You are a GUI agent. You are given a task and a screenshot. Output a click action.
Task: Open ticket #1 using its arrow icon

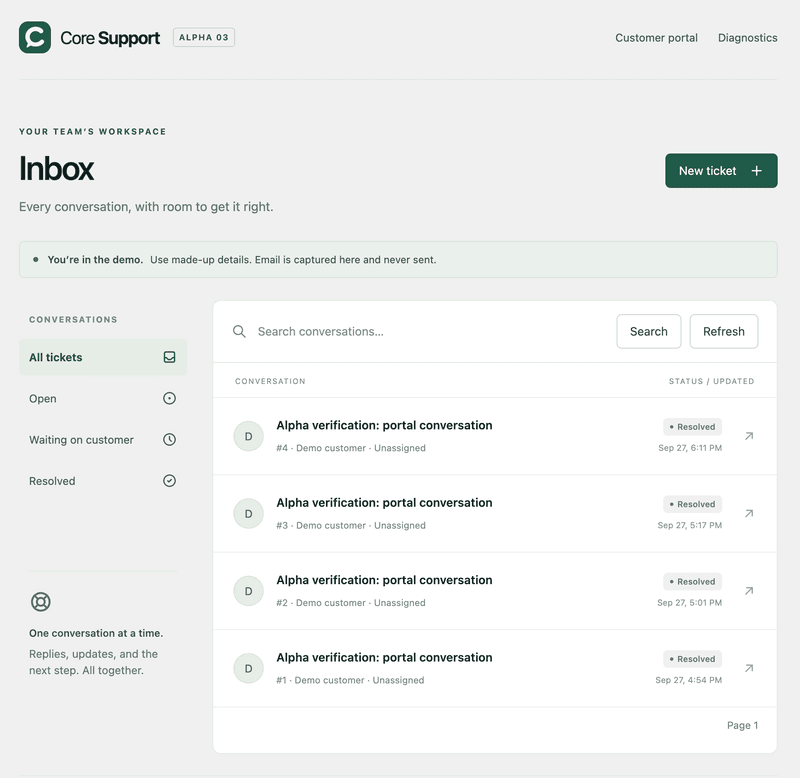click(x=749, y=668)
